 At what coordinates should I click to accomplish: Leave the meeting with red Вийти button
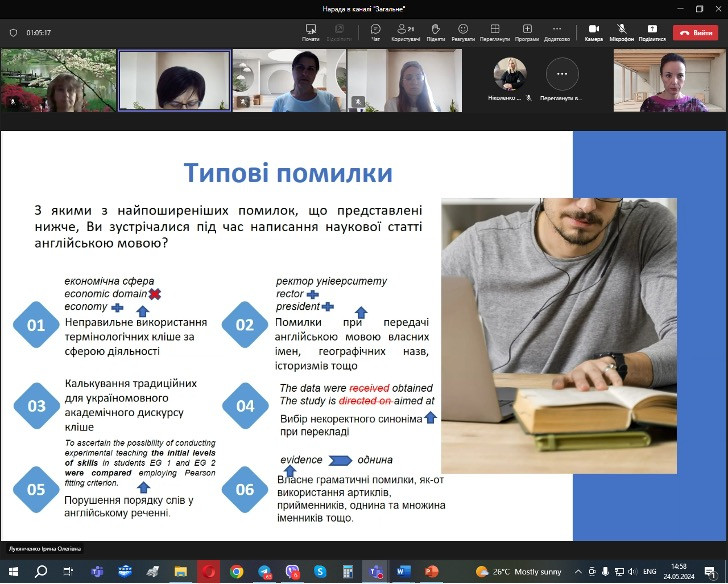(x=695, y=32)
